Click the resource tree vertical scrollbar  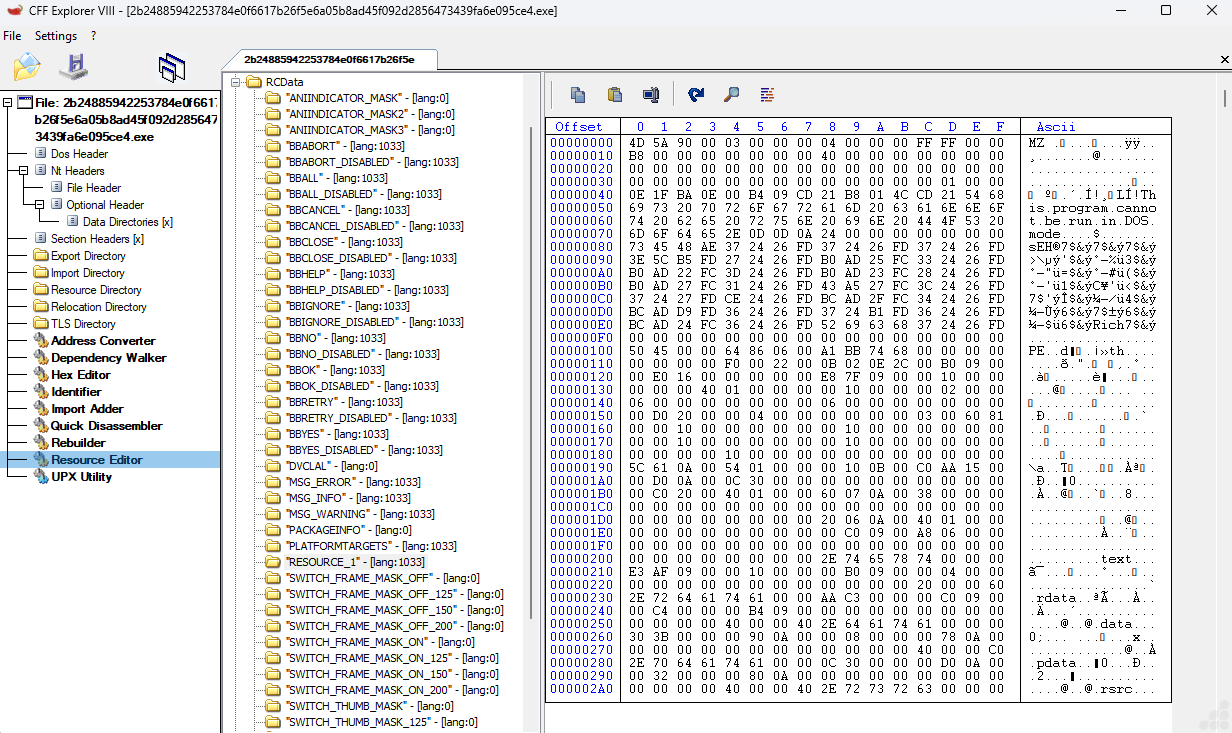(530, 370)
